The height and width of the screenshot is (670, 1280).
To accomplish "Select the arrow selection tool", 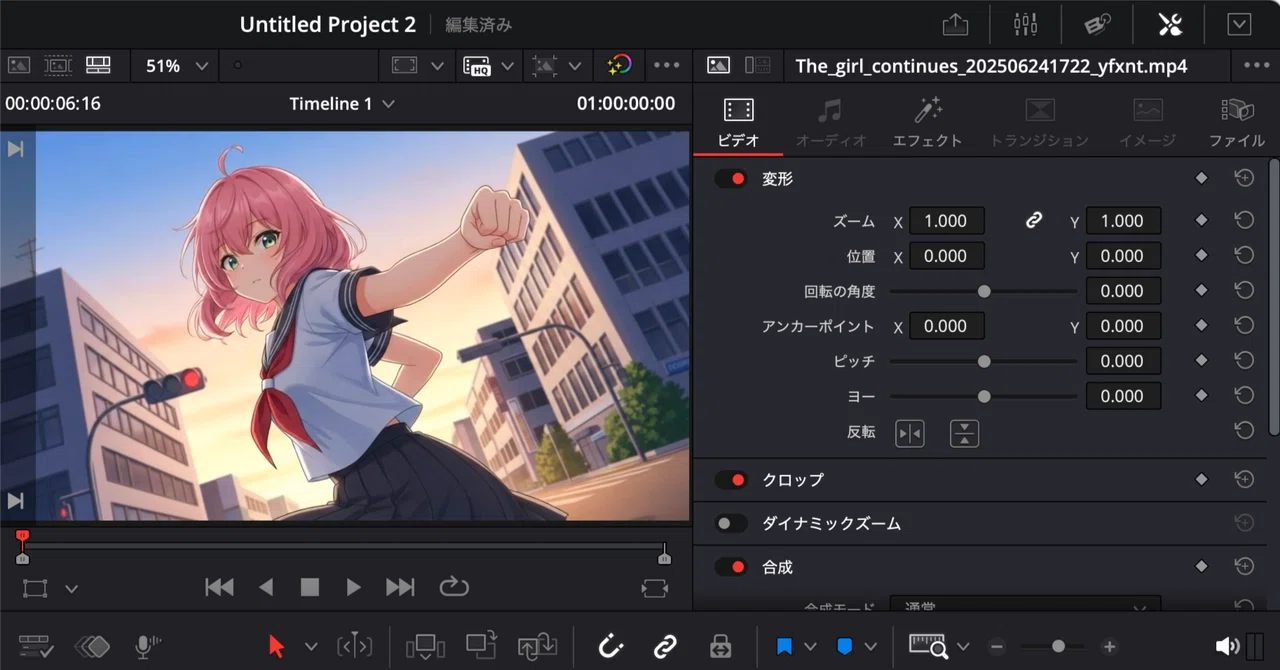I will point(277,647).
